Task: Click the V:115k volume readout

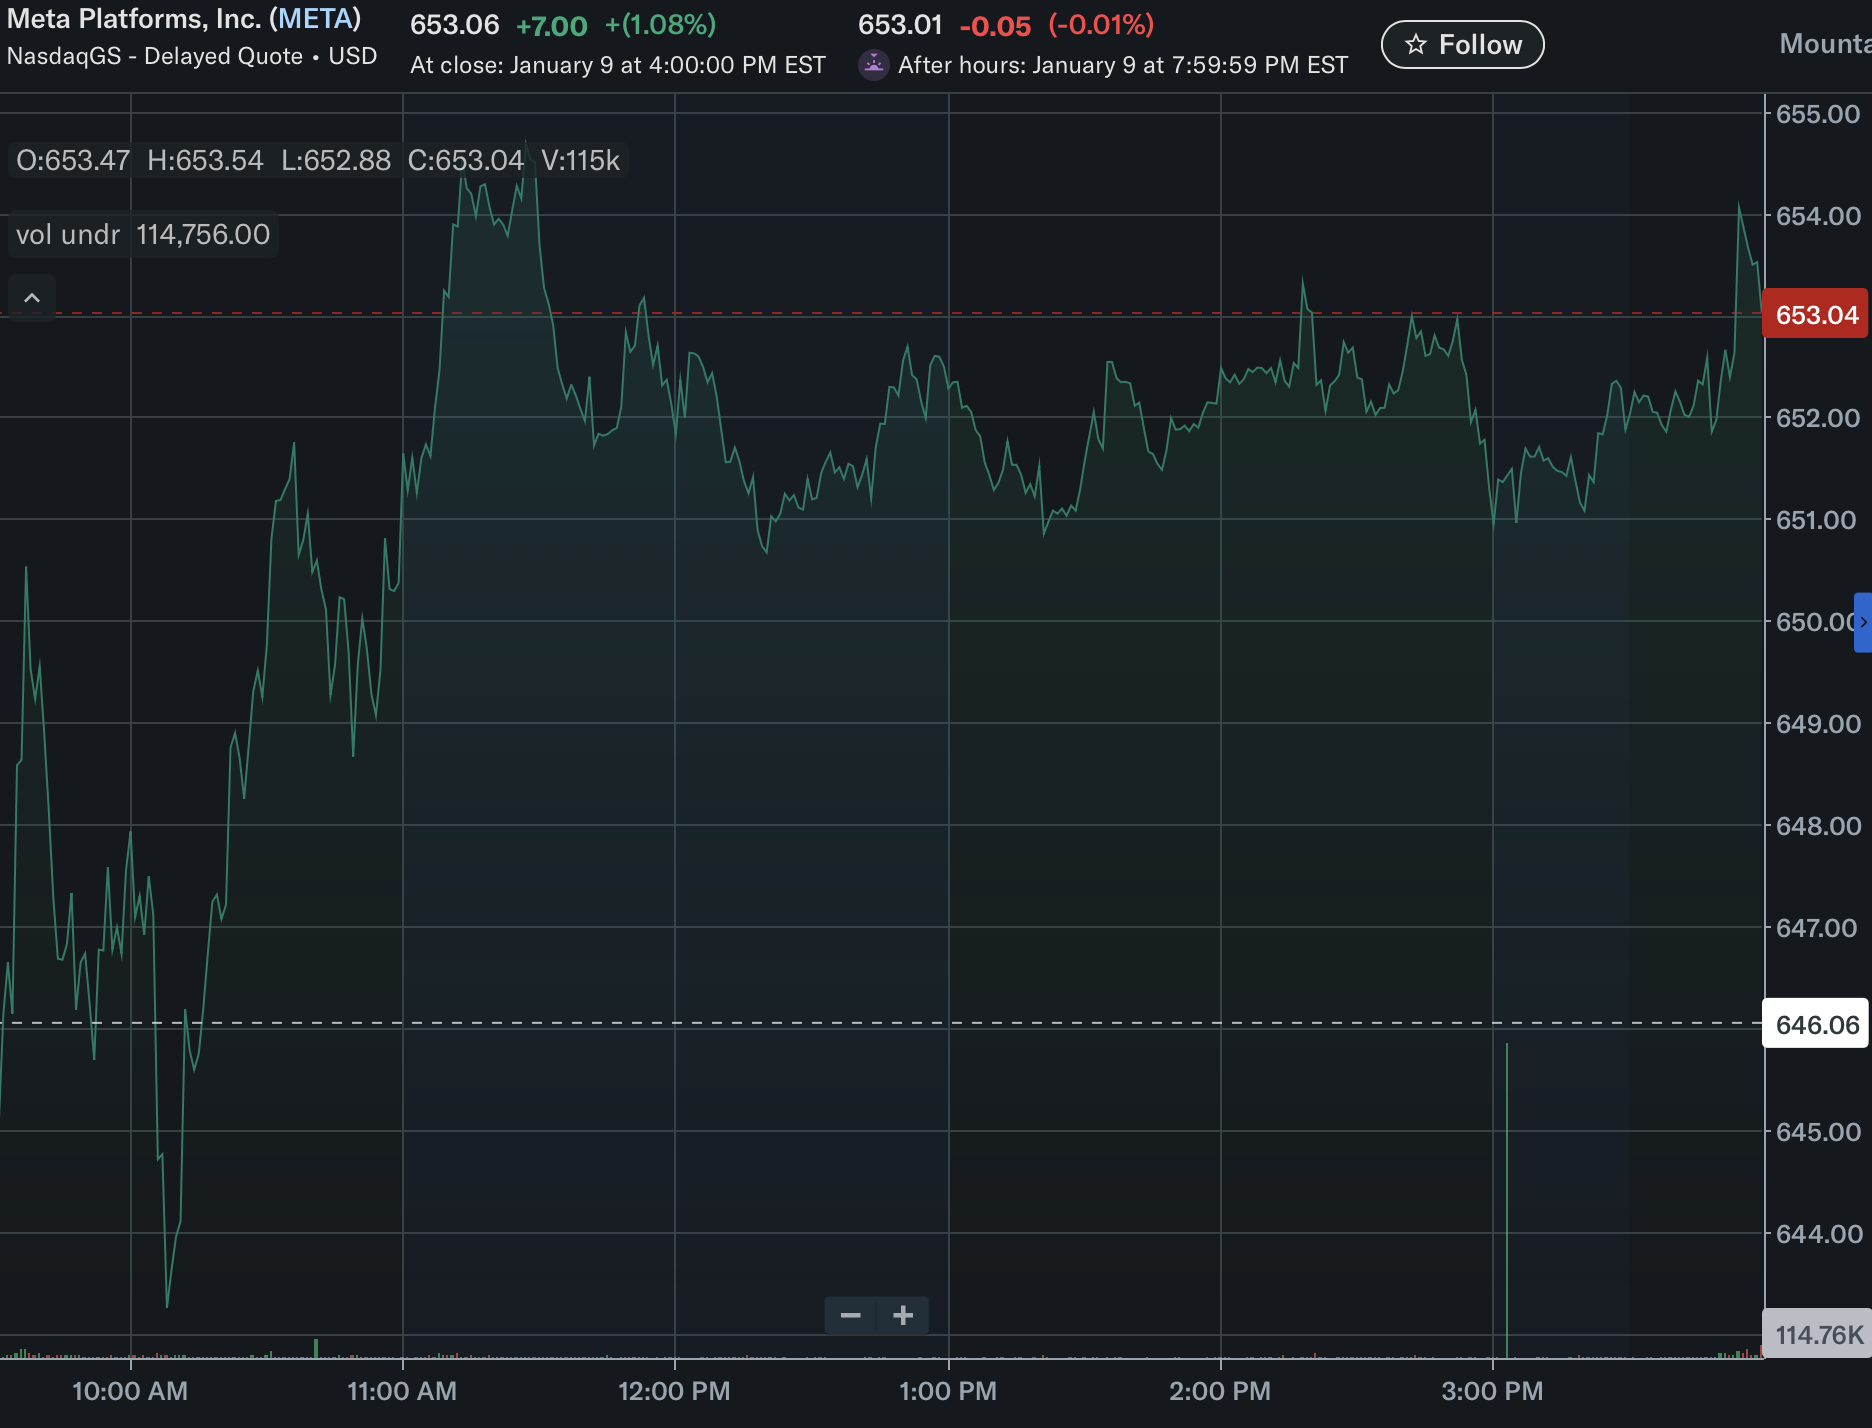Action: click(580, 161)
